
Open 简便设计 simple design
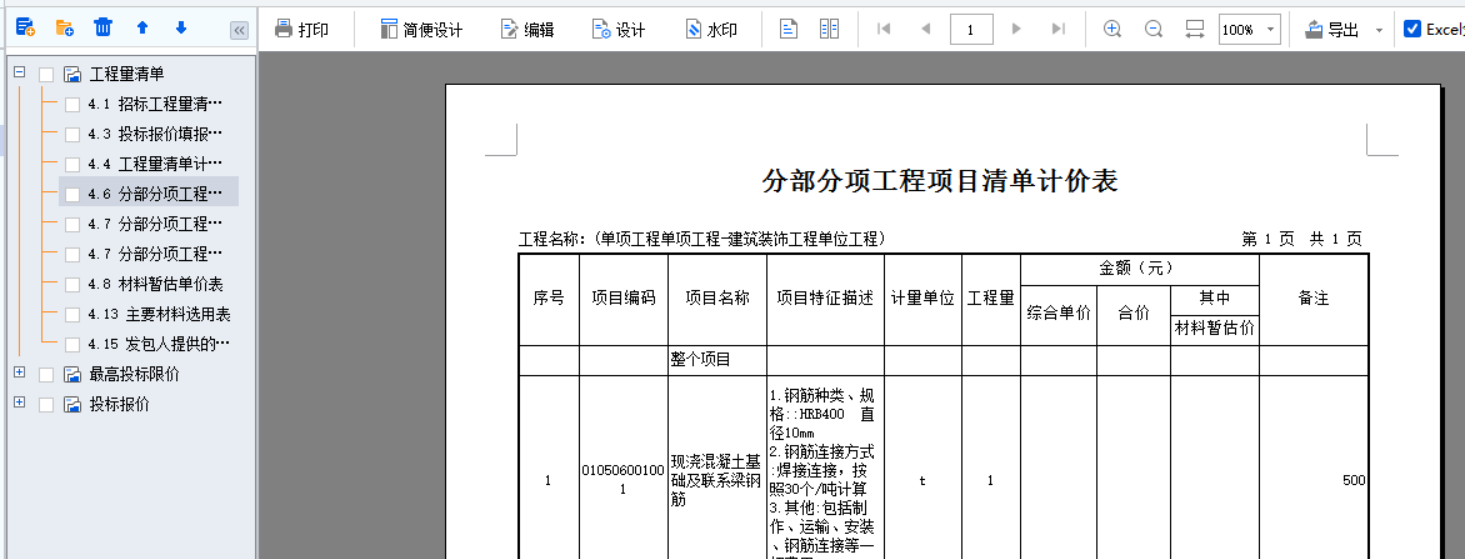pyautogui.click(x=421, y=29)
